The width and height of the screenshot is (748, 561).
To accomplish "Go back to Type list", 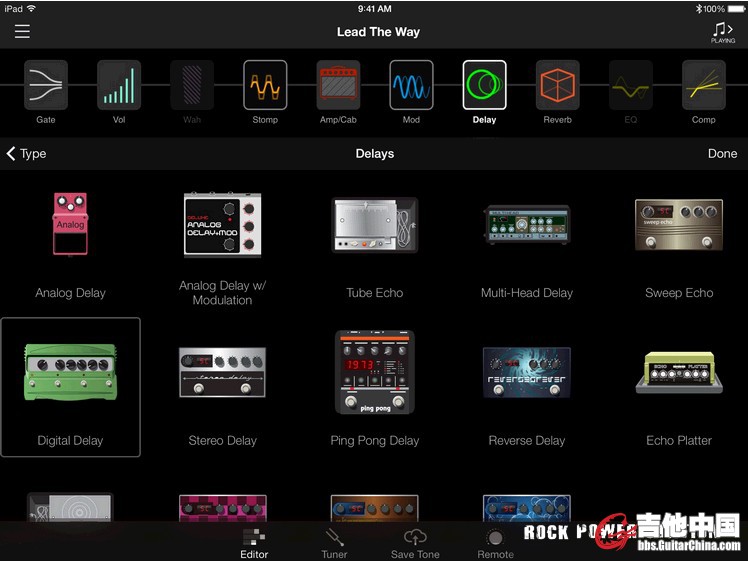I will 26,154.
